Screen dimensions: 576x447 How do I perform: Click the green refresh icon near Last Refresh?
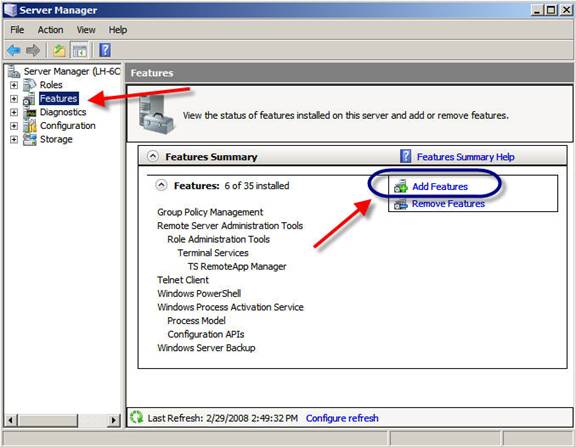(x=137, y=417)
